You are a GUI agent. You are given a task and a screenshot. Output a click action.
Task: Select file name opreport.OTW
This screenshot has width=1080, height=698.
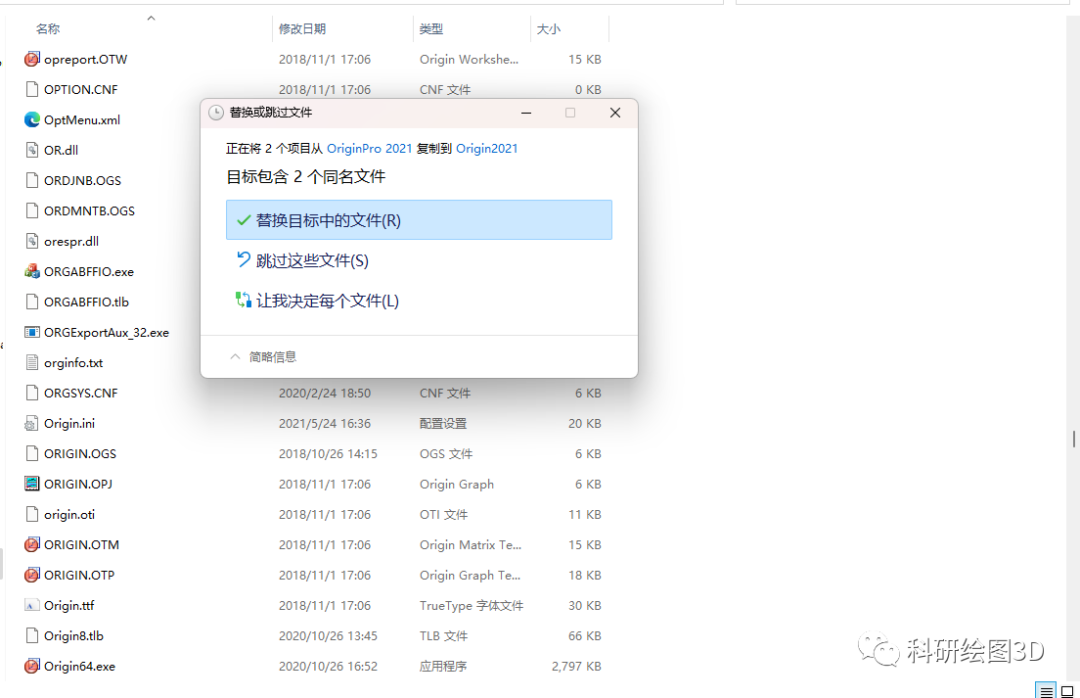85,59
